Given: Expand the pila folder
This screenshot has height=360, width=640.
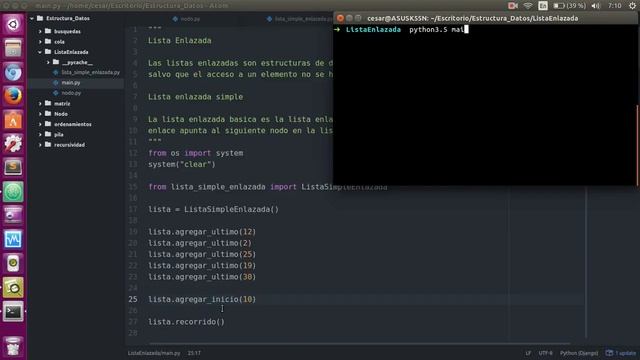Looking at the screenshot, I should point(40,134).
